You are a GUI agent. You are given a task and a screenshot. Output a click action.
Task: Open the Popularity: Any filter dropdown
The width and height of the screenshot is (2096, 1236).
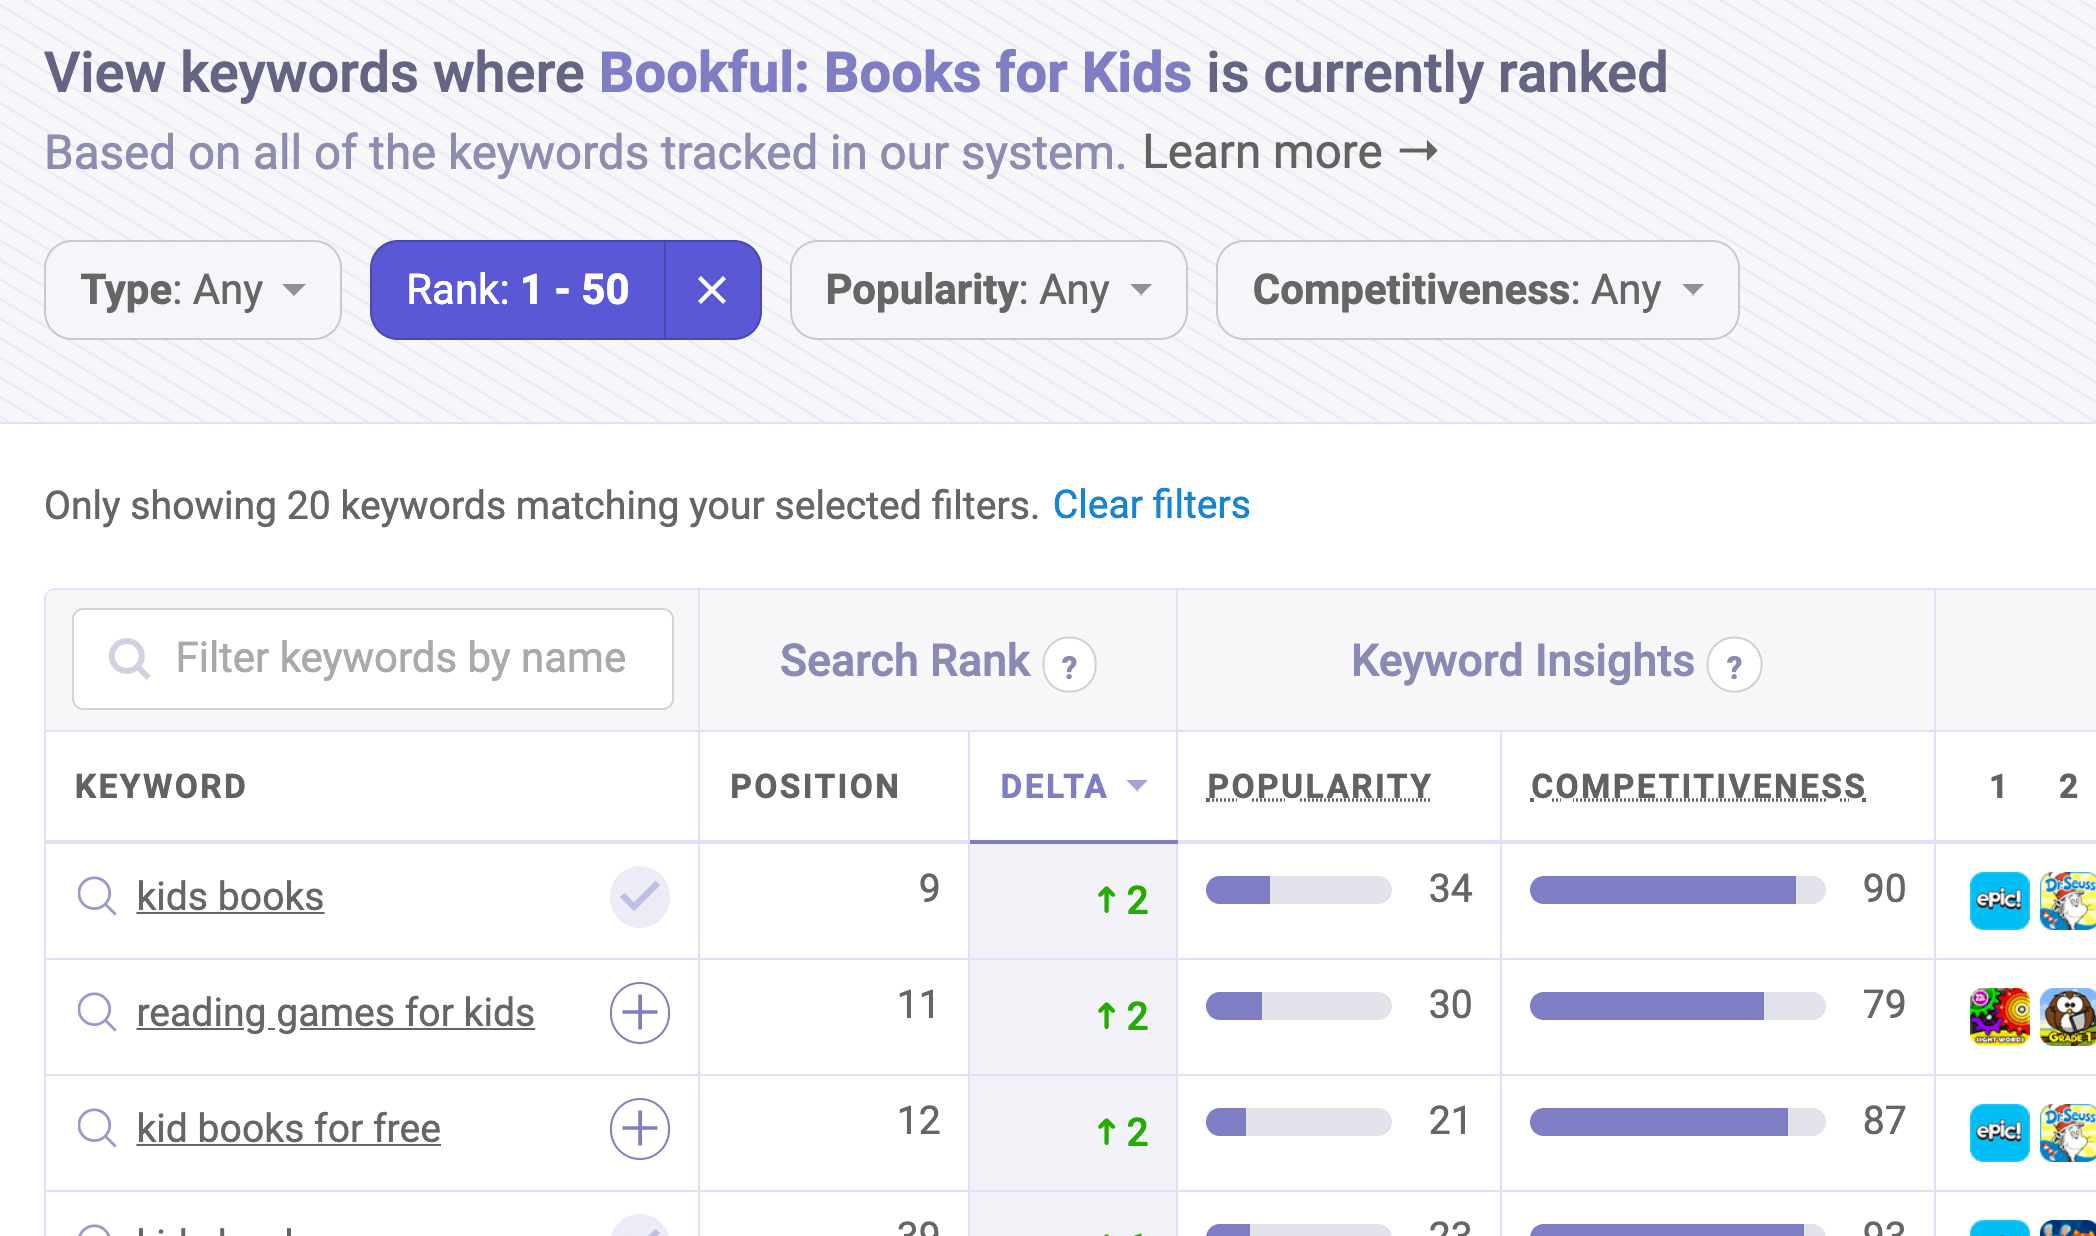pyautogui.click(x=988, y=290)
